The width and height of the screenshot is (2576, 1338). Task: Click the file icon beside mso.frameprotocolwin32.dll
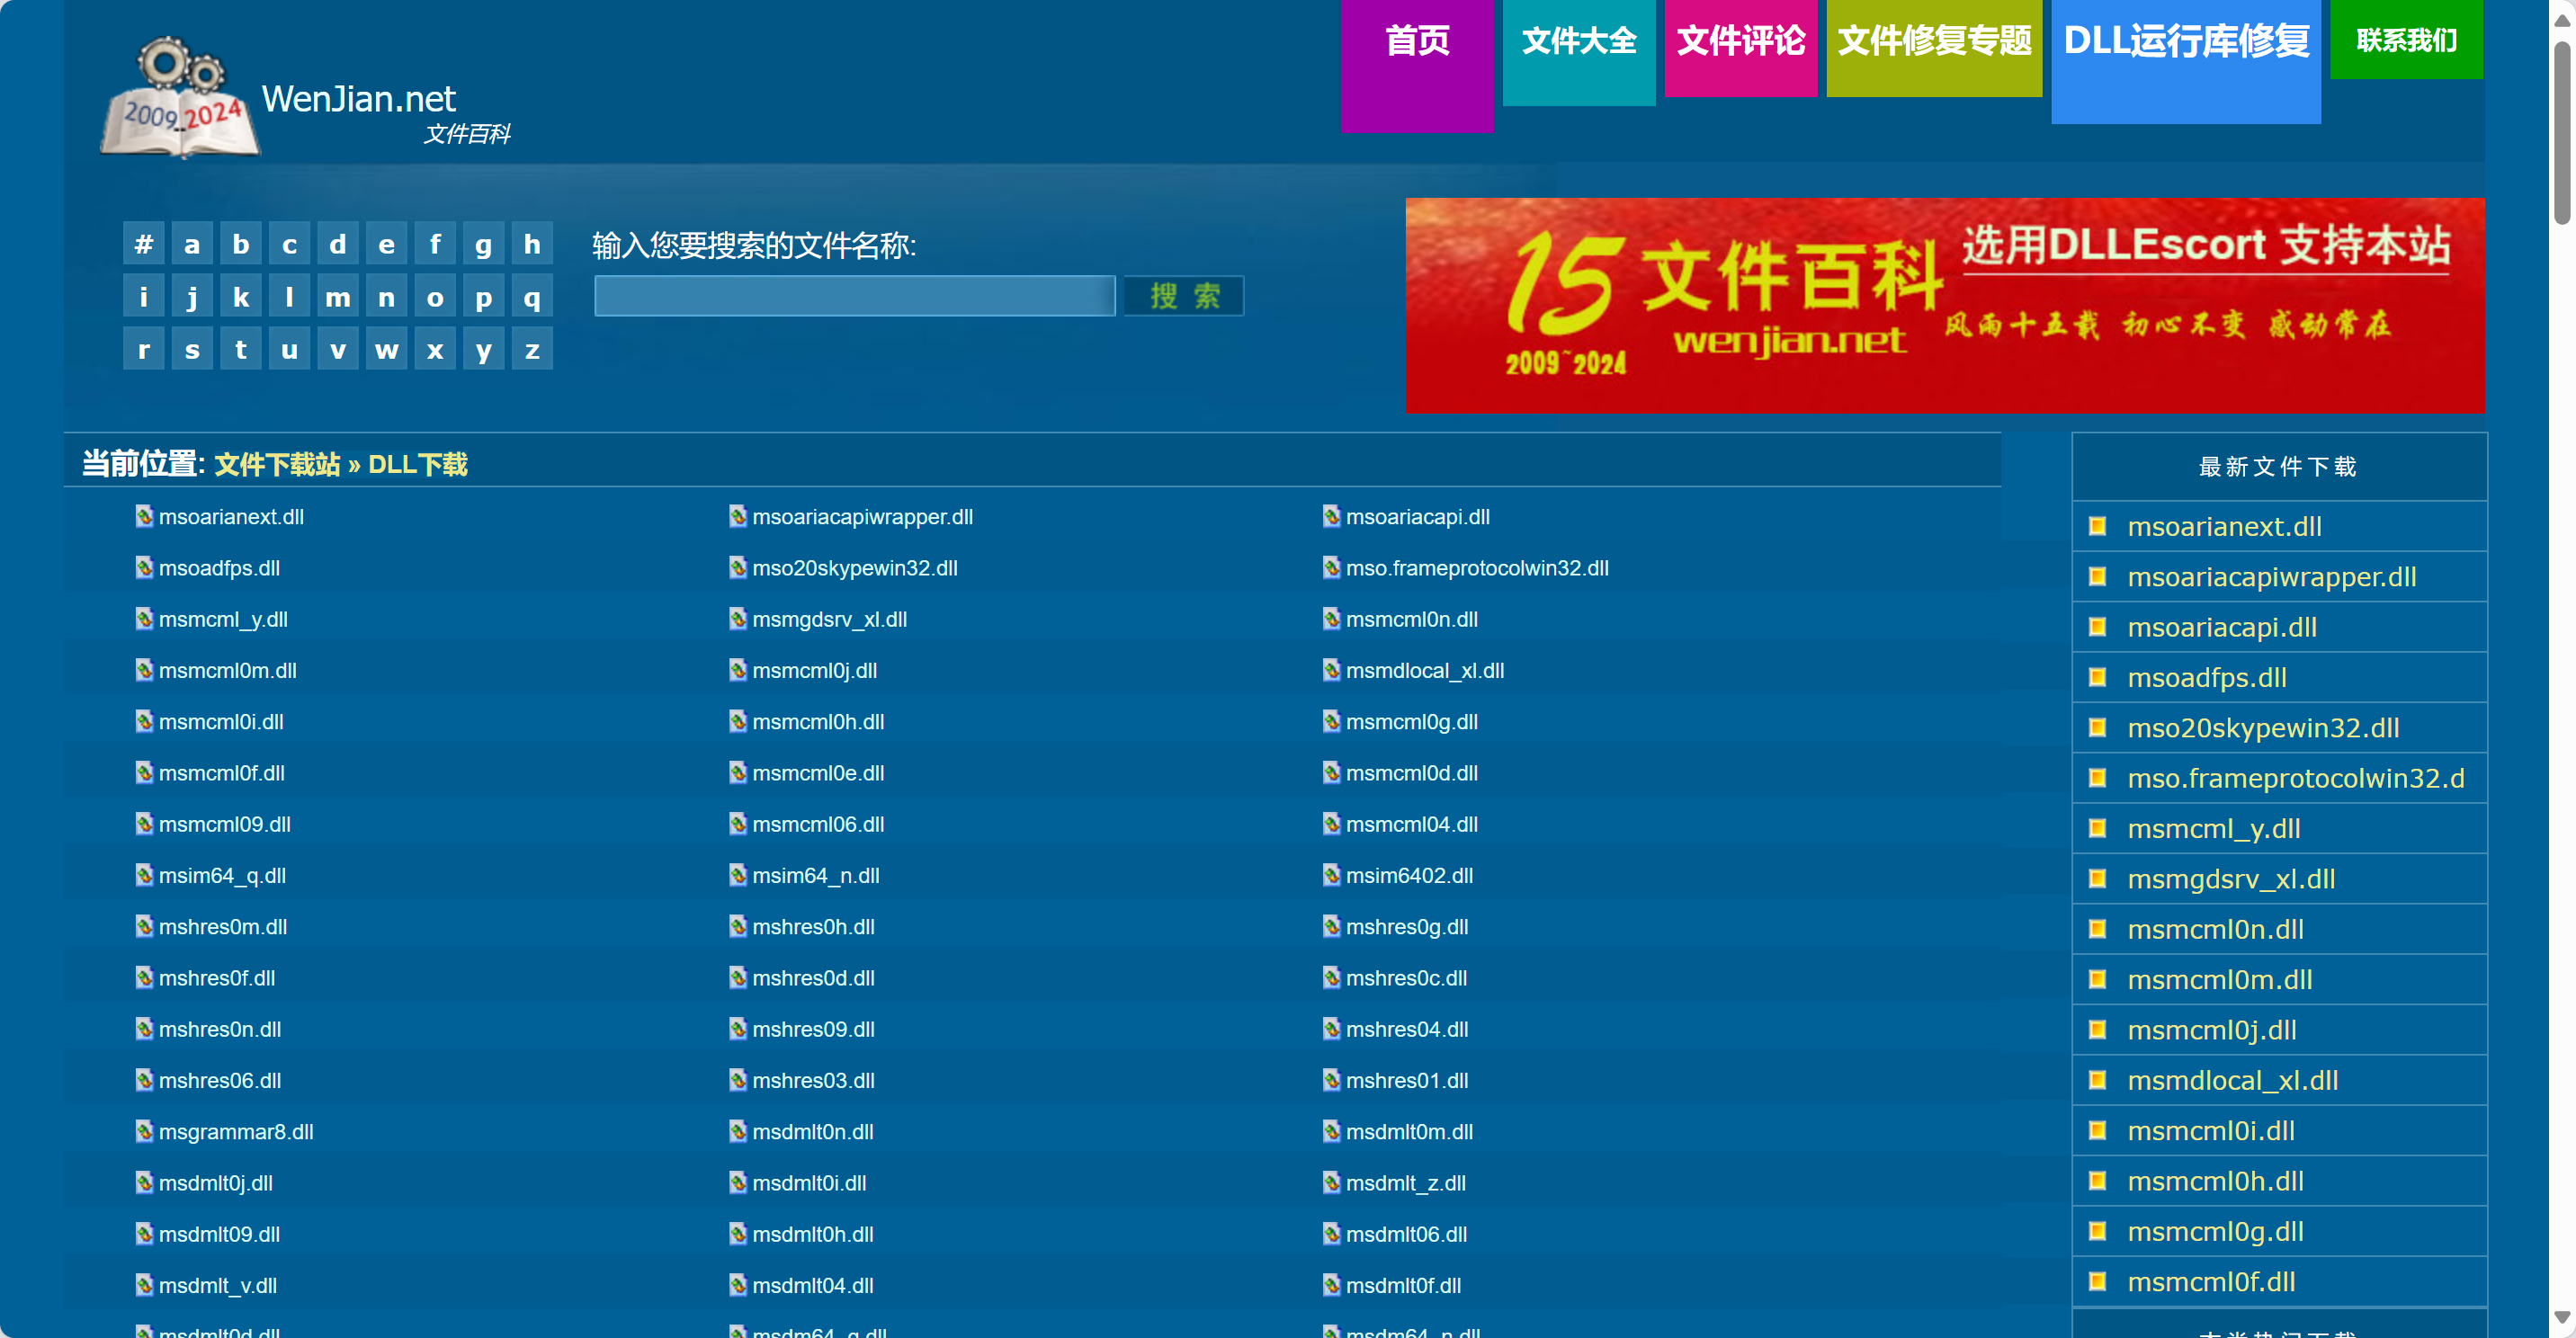tap(1331, 567)
